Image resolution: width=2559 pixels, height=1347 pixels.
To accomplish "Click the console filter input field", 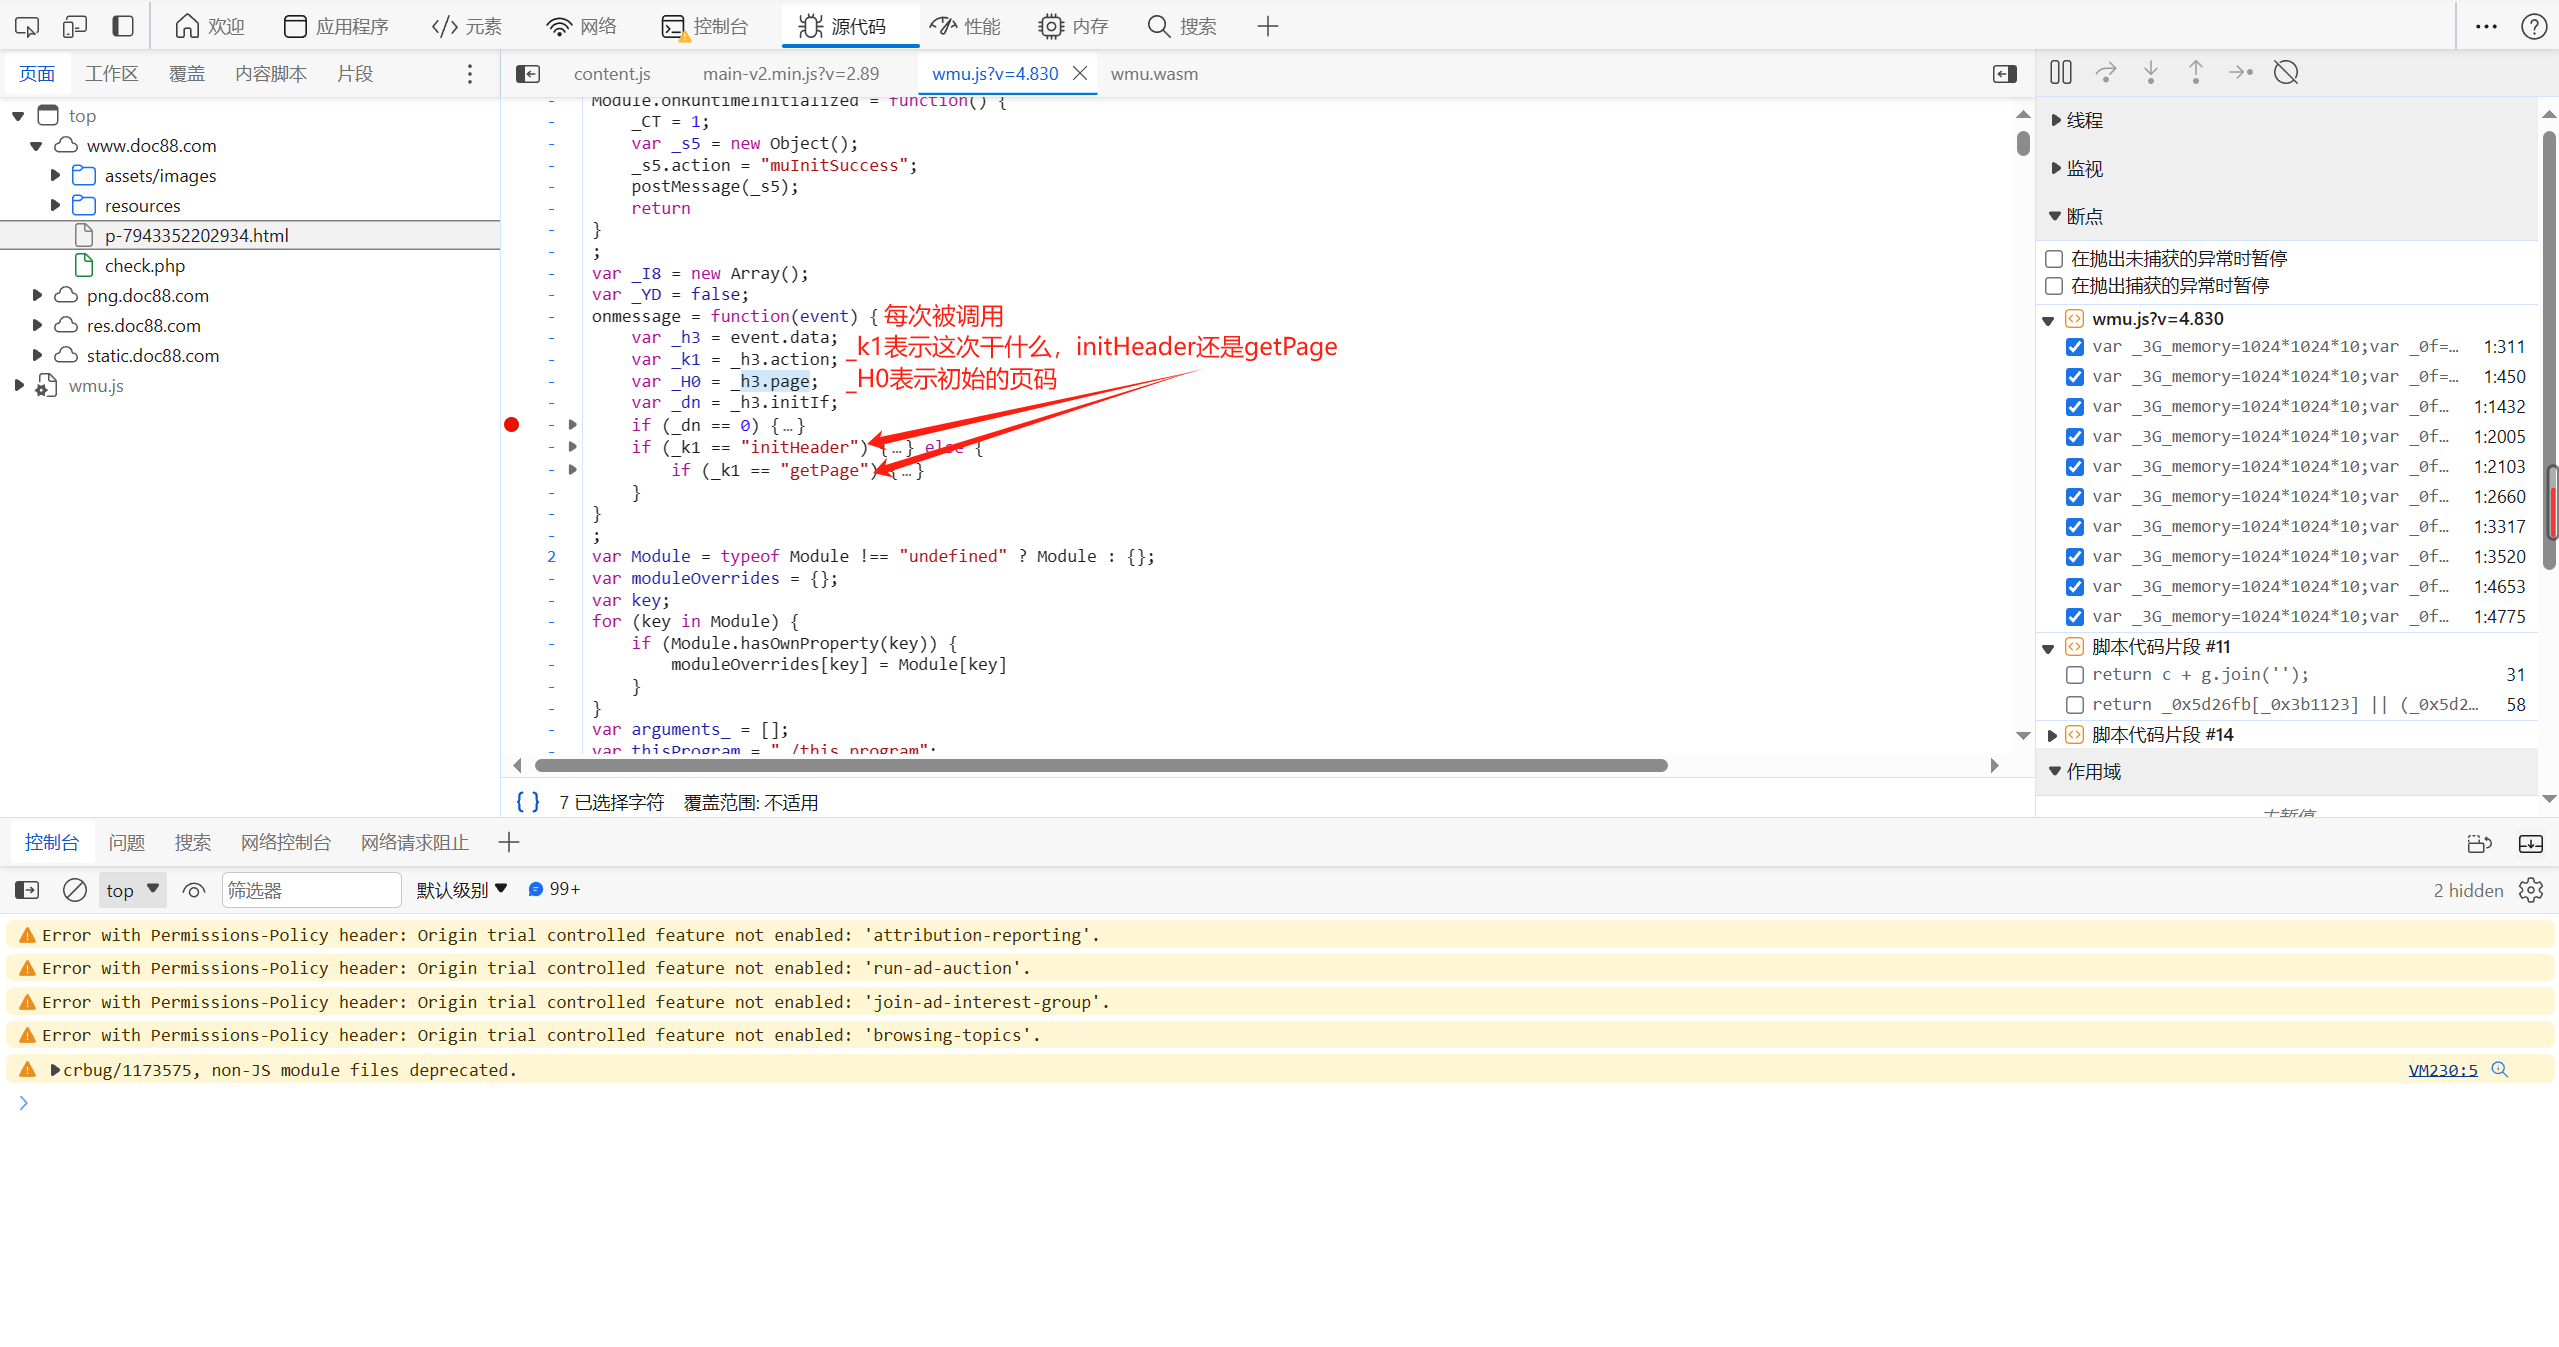I will 310,890.
